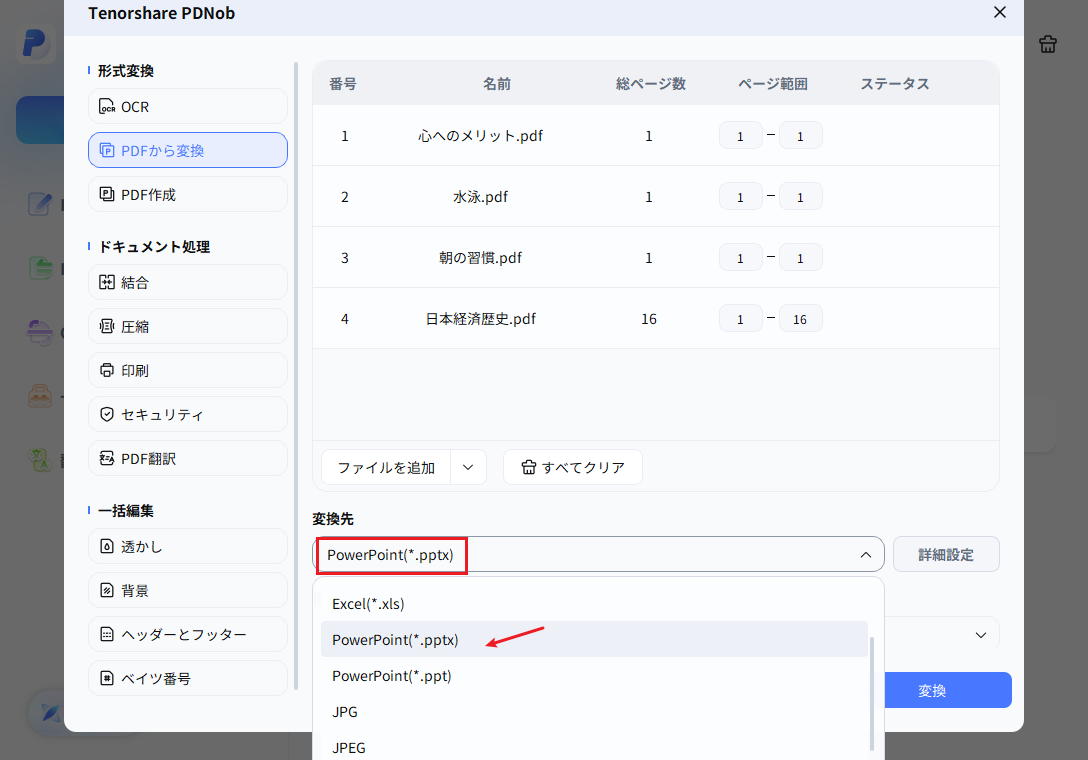Edit end page 16 for 日本経済歴史.pdf

[800, 319]
